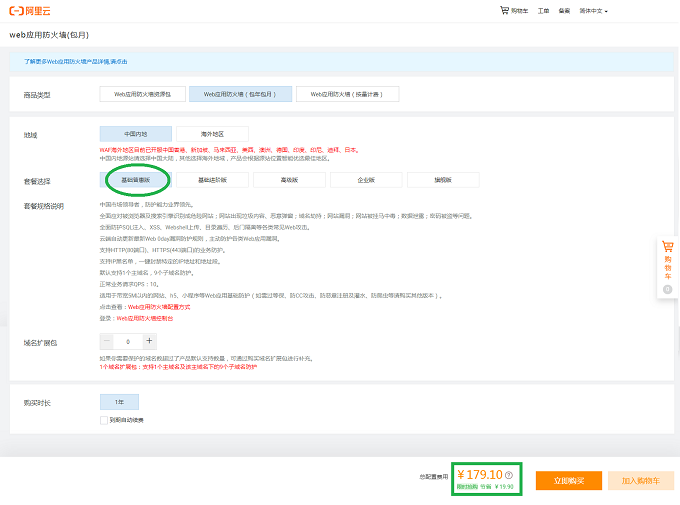Click the domain extension pack quantity field
Image resolution: width=680 pixels, height=505 pixels.
click(x=128, y=341)
